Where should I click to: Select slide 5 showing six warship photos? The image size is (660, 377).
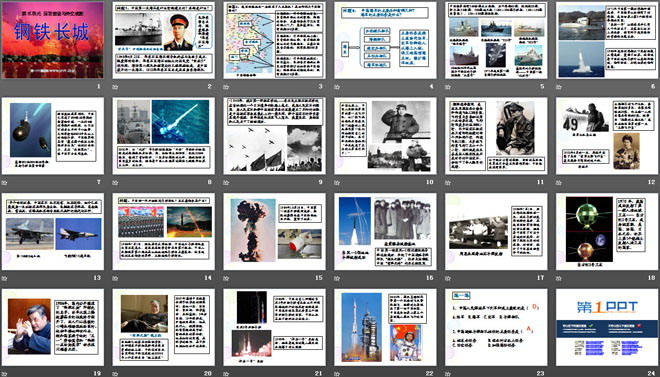click(x=496, y=40)
